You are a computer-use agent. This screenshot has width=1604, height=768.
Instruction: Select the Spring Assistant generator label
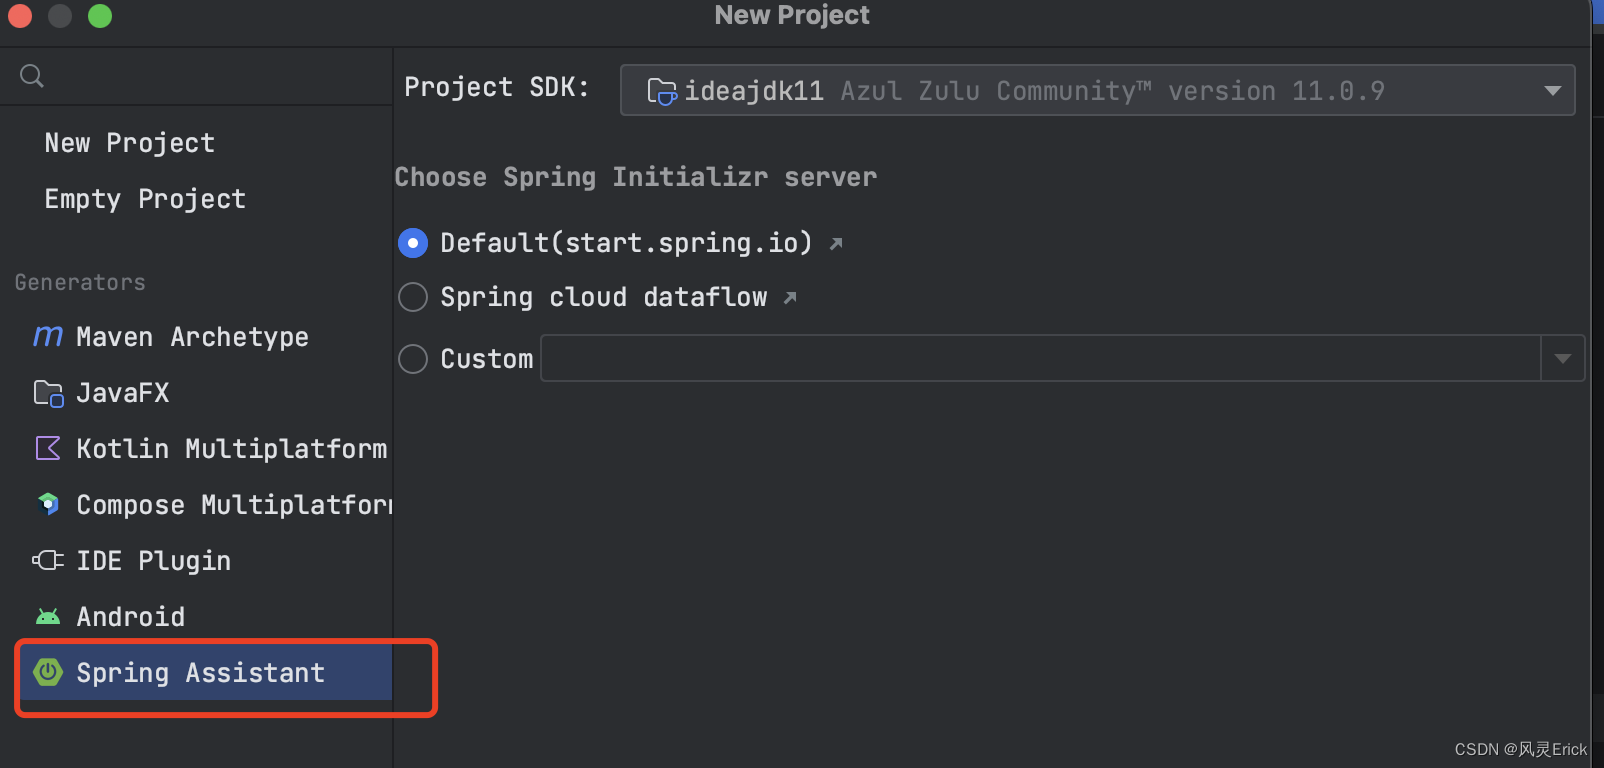pyautogui.click(x=200, y=673)
